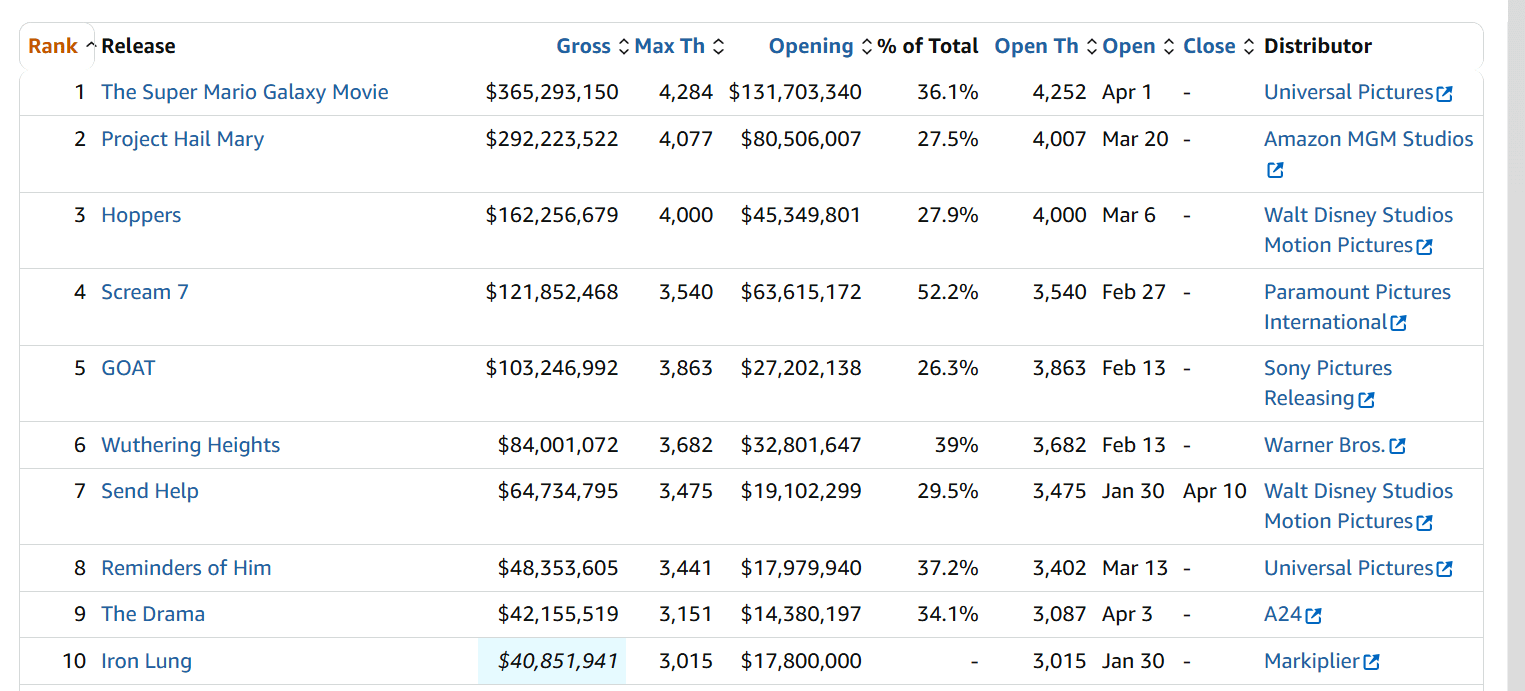The image size is (1525, 691).
Task: Sort table by Opening column
Action: pyautogui.click(x=811, y=46)
